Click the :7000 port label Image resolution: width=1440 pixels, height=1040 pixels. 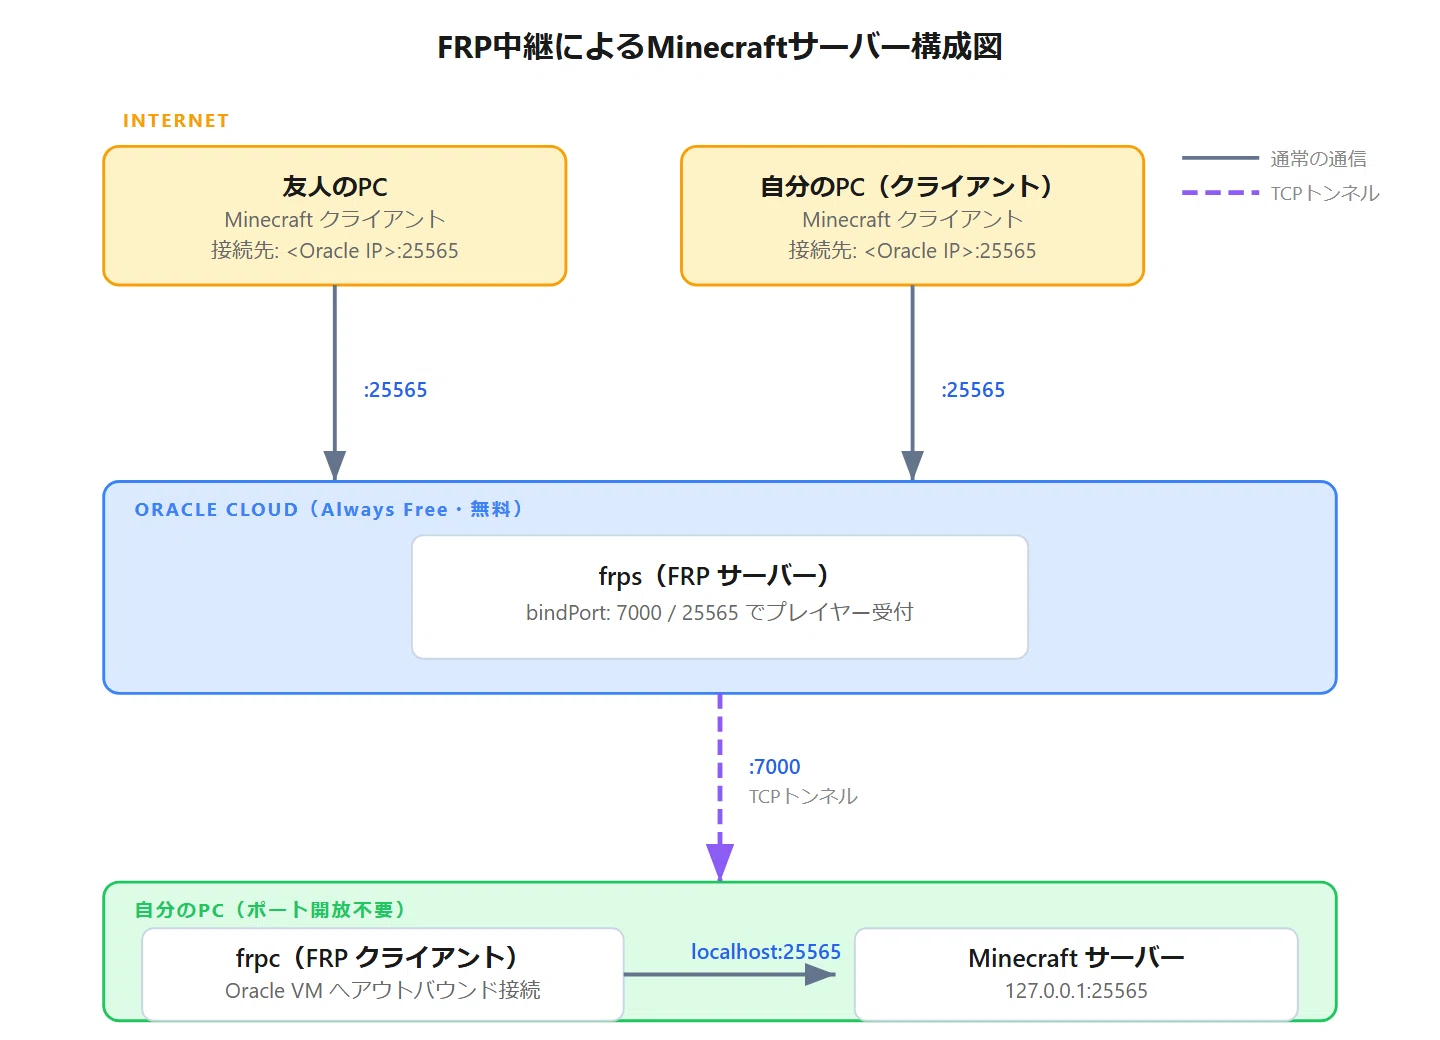[x=775, y=767]
